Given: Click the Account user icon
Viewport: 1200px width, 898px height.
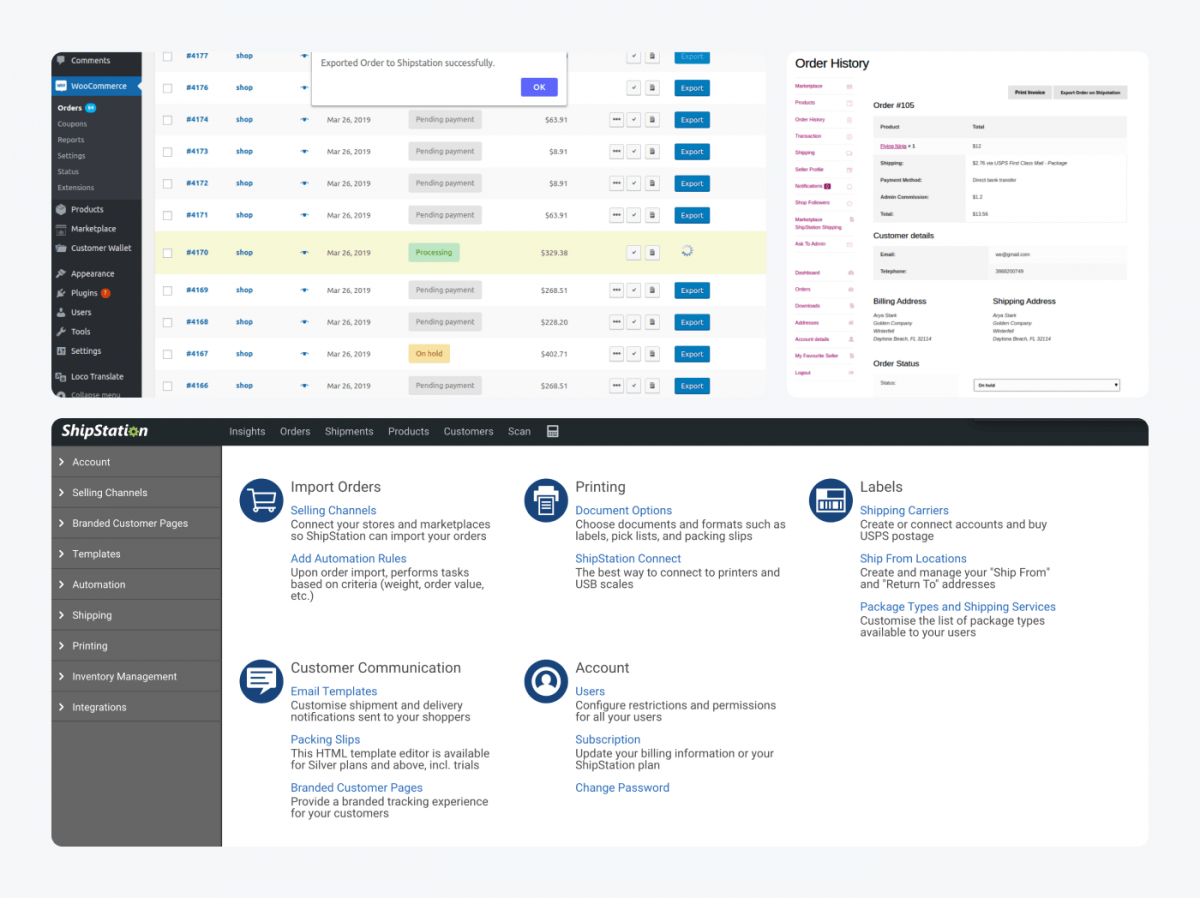Looking at the screenshot, I should 546,681.
